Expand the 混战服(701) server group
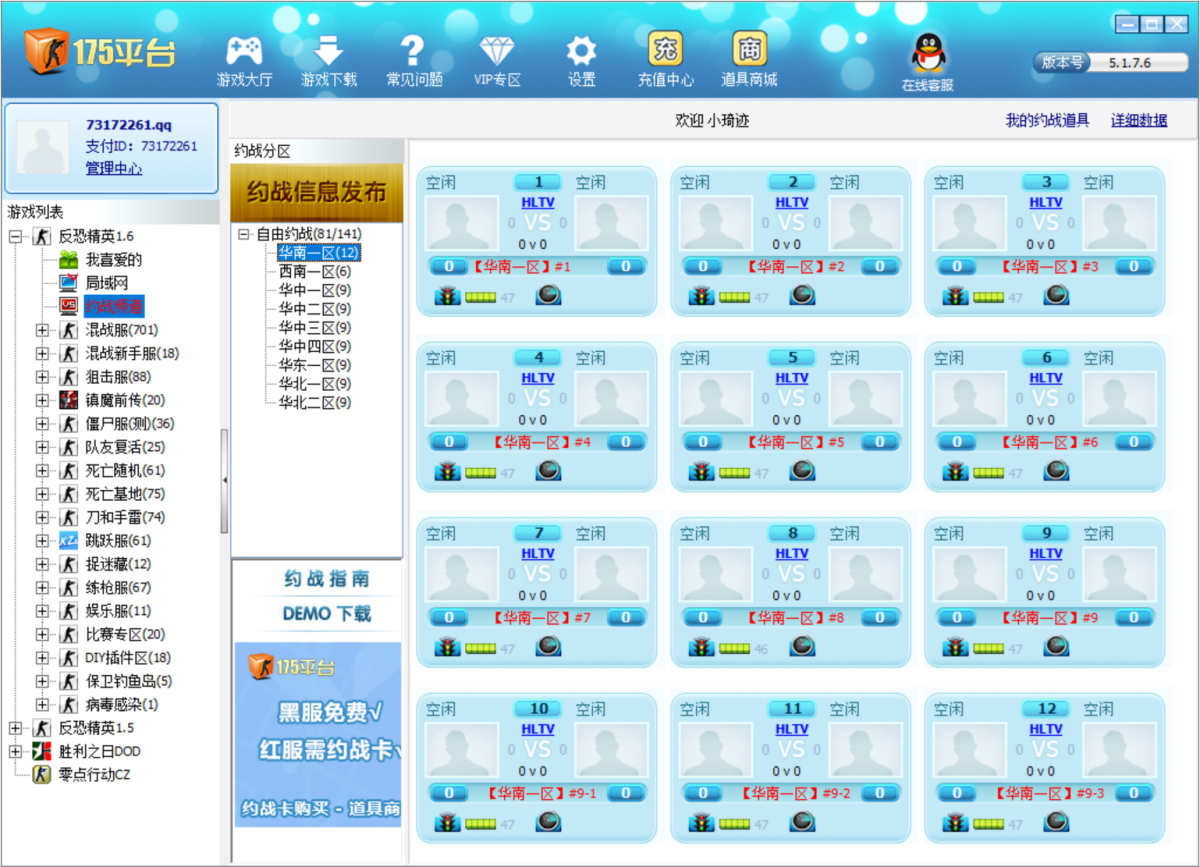The width and height of the screenshot is (1200, 867). pyautogui.click(x=42, y=330)
